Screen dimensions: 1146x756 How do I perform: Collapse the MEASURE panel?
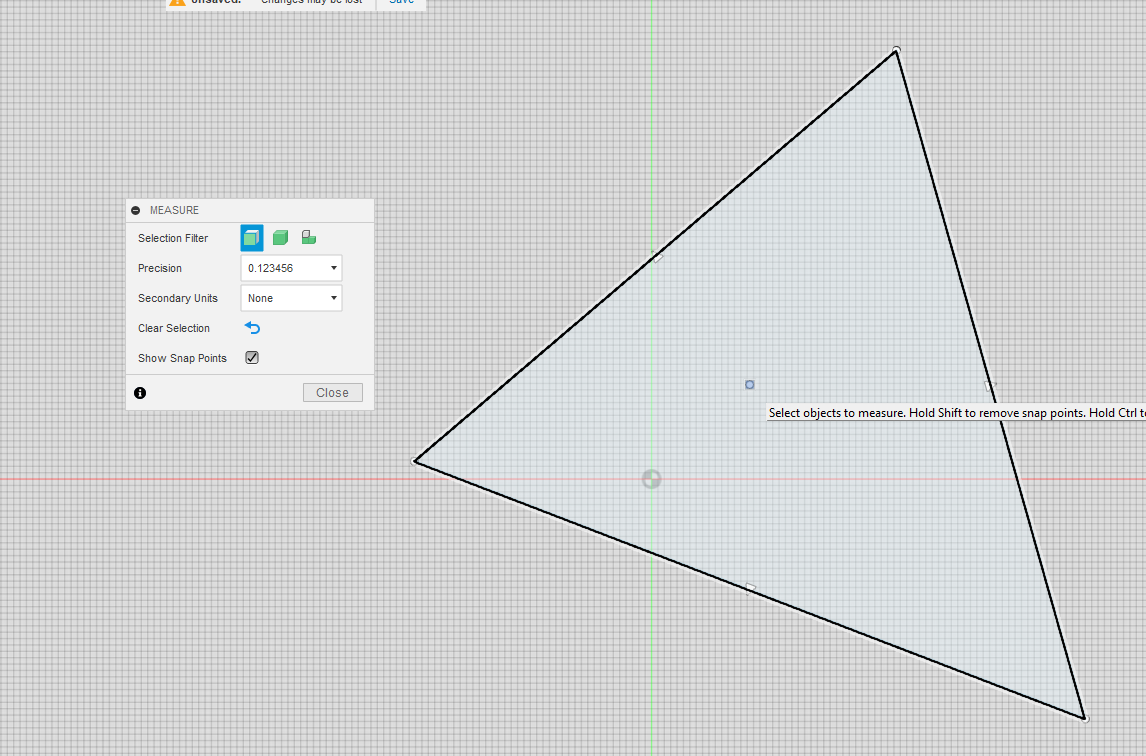click(136, 210)
